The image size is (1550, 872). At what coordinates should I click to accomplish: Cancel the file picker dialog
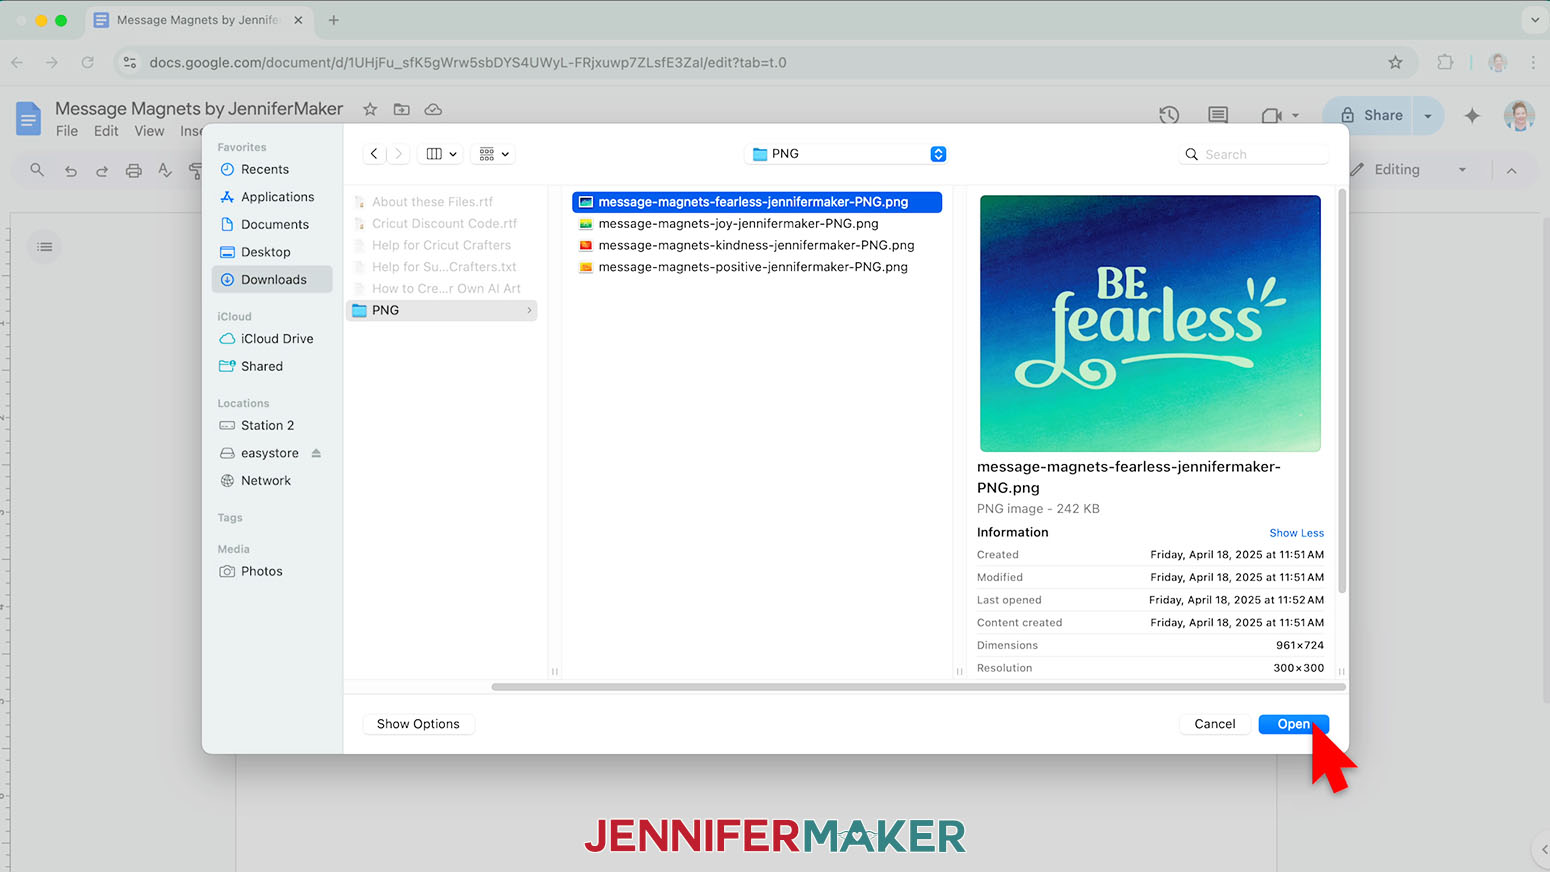point(1214,724)
